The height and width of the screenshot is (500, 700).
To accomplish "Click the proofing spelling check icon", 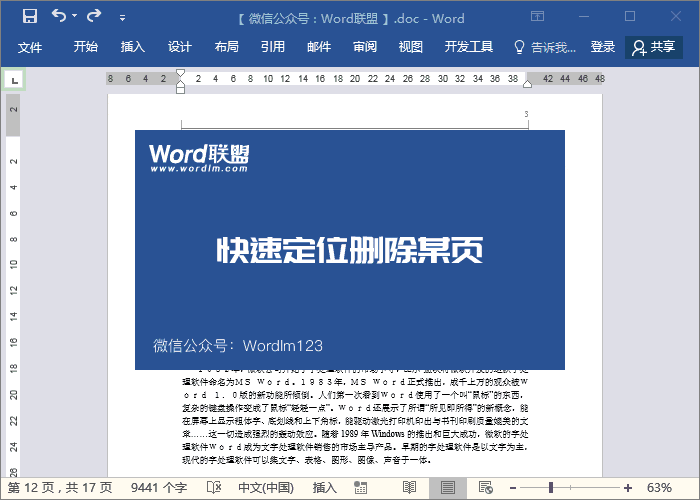I will (214, 488).
